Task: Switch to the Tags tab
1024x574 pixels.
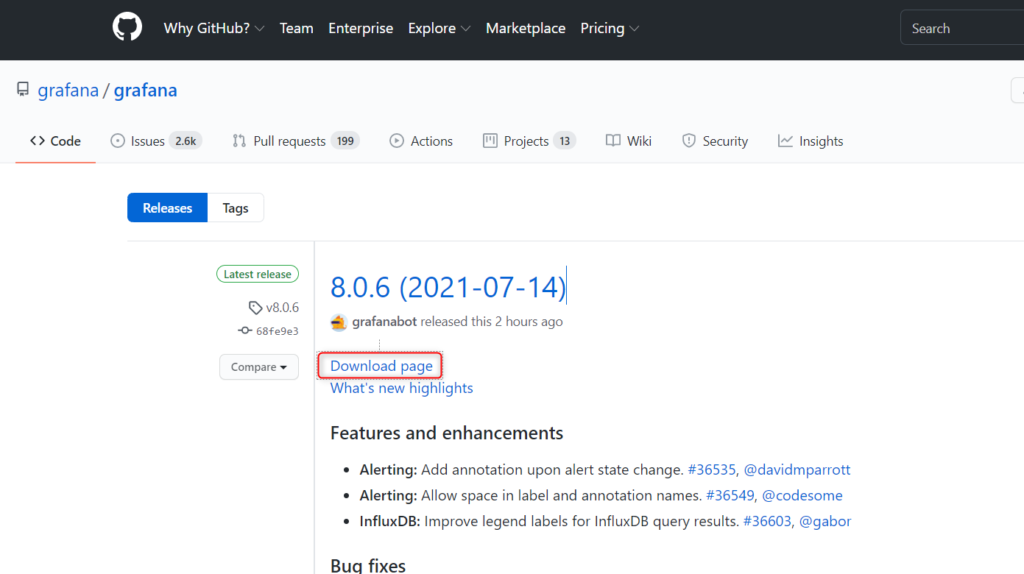Action: pyautogui.click(x=235, y=208)
